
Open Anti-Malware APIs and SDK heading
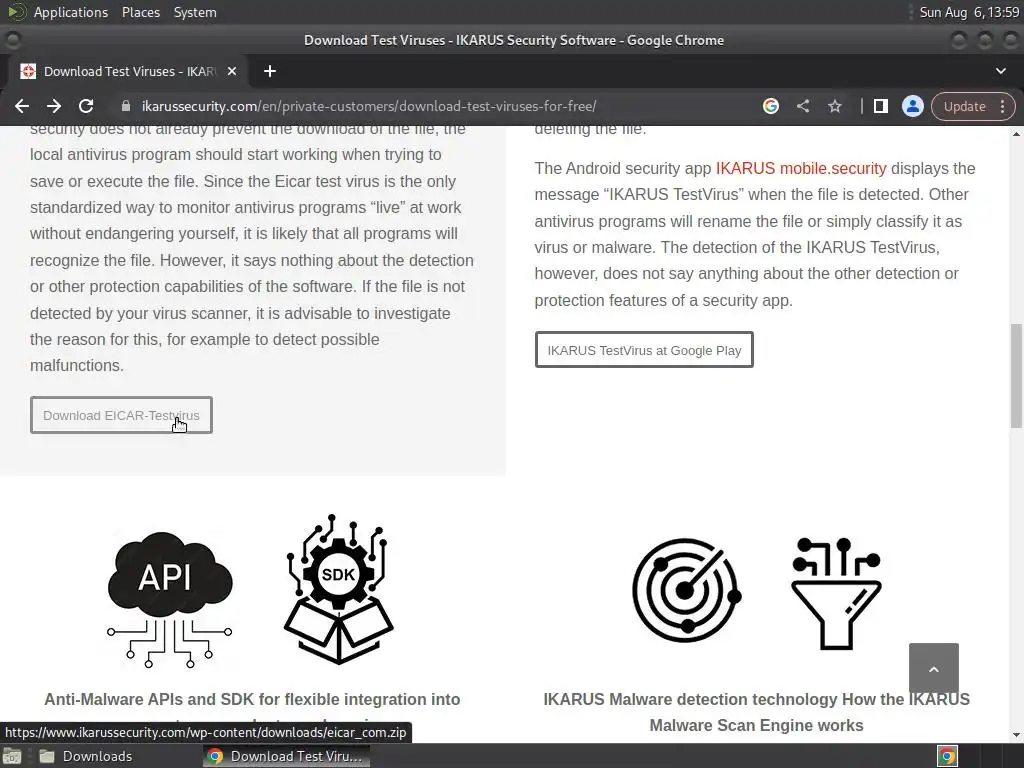click(252, 700)
